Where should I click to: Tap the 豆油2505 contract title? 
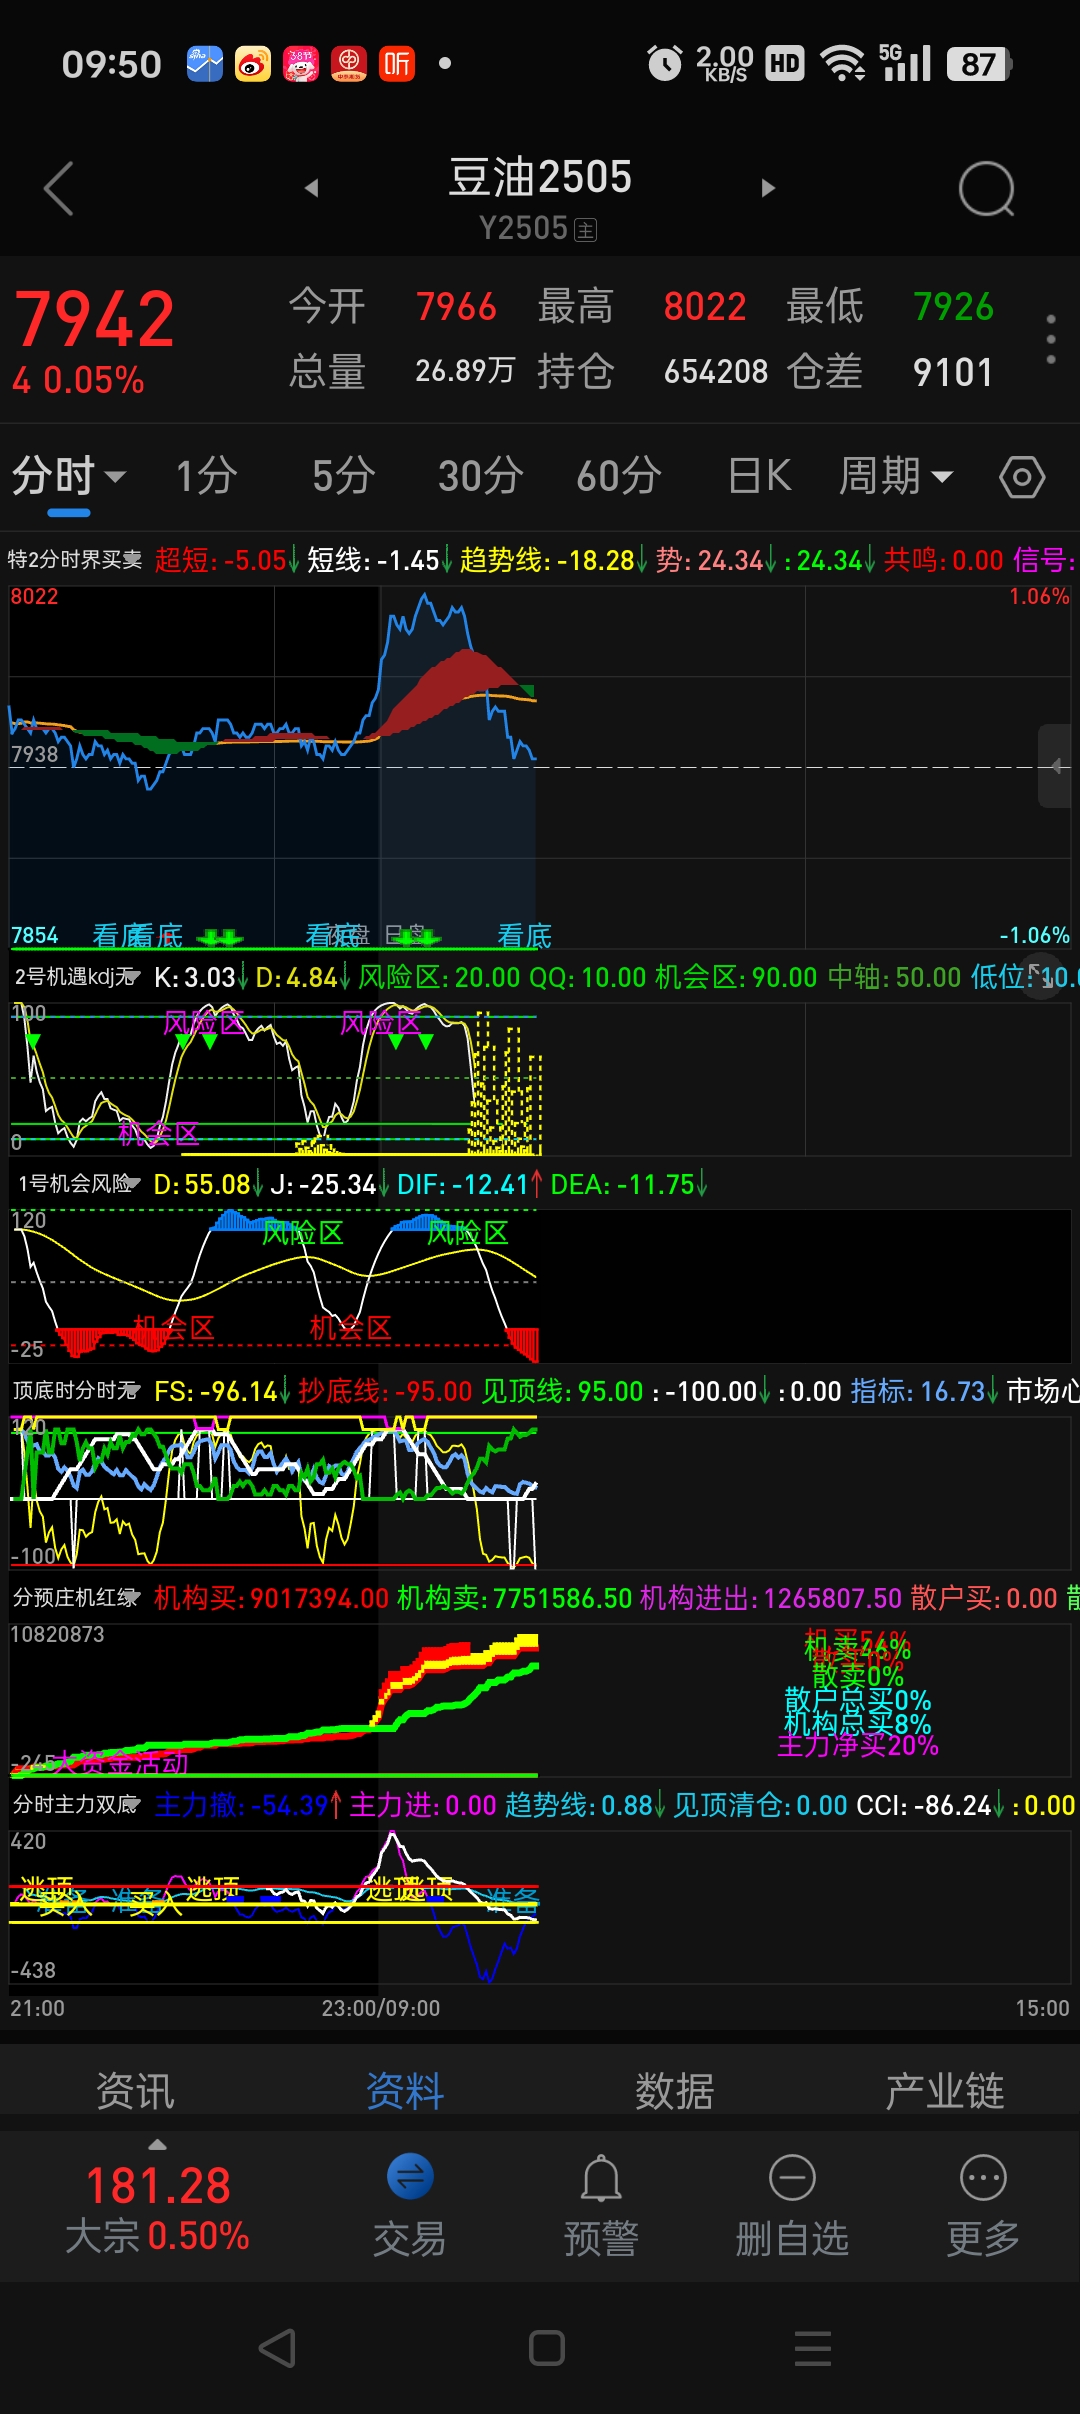point(540,178)
